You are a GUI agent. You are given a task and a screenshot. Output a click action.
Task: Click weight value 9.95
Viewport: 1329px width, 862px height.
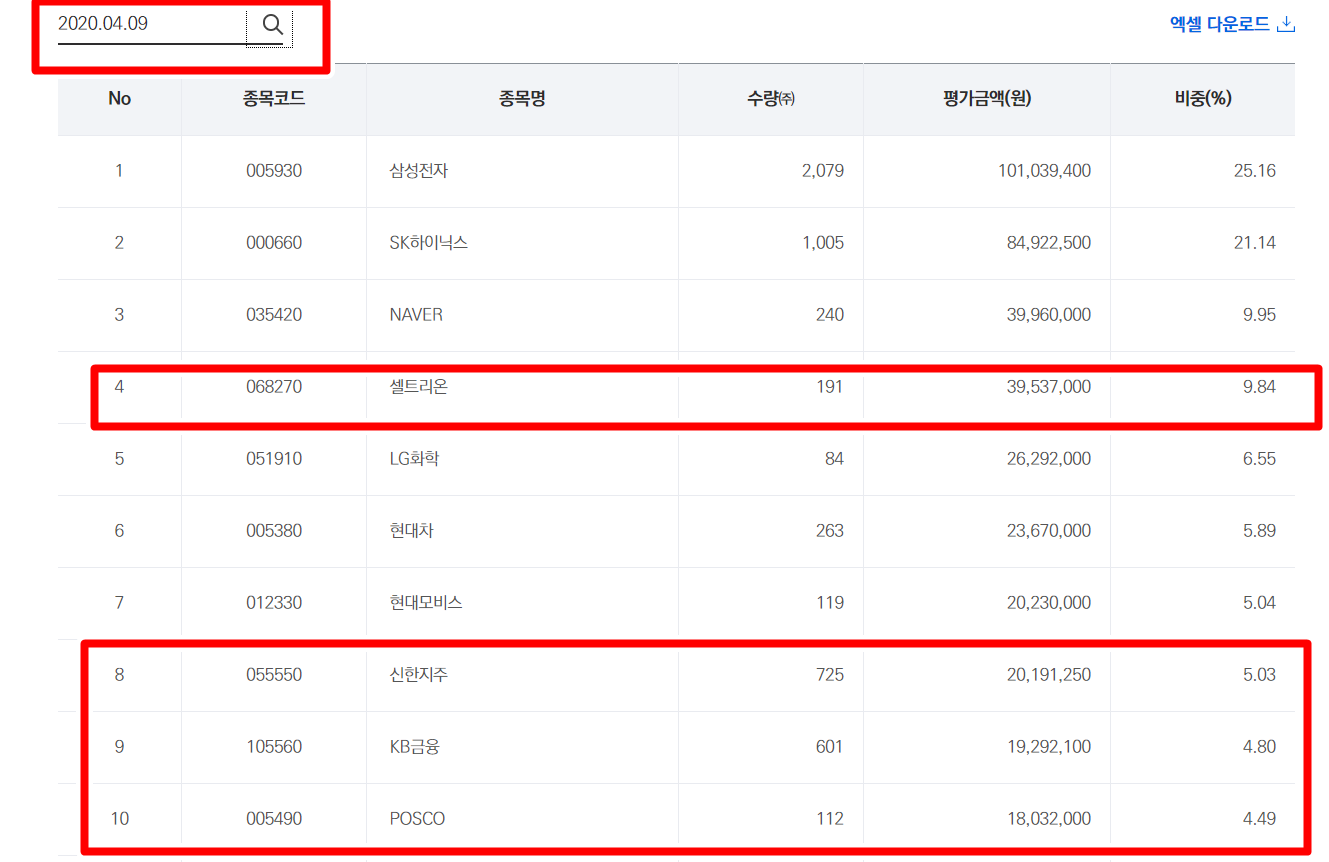click(1259, 315)
